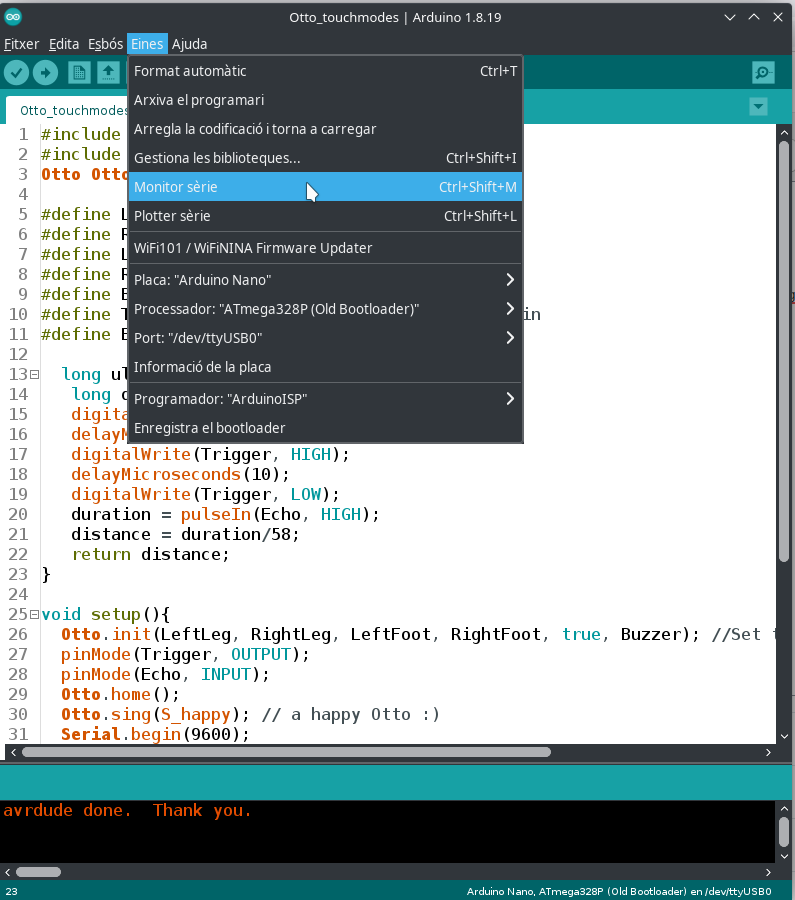Click the Upload arrow toolbar icon
The width and height of the screenshot is (795, 900).
[45, 72]
